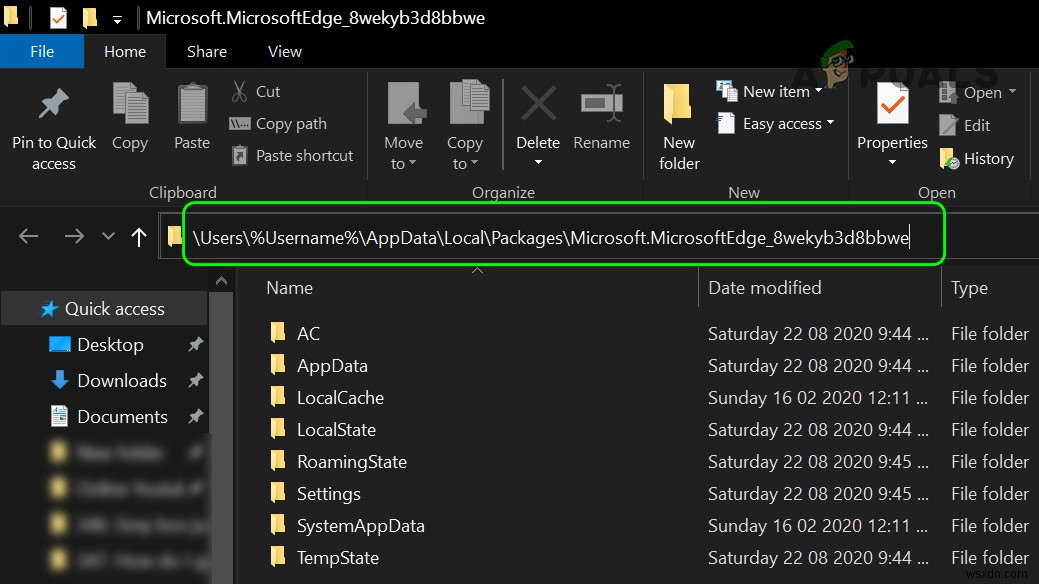Open the New item dropdown menu

770,91
